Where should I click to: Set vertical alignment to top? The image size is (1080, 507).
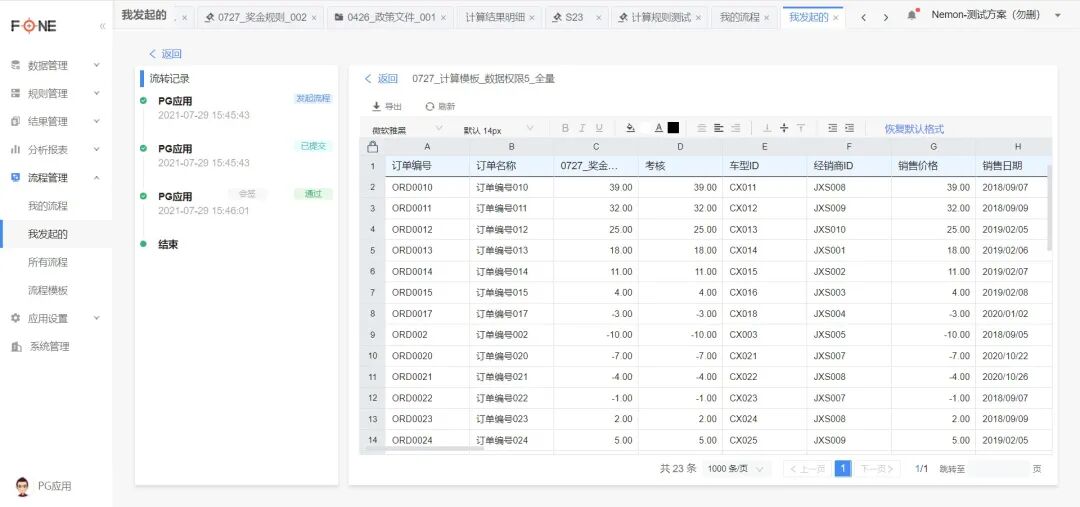click(x=801, y=128)
